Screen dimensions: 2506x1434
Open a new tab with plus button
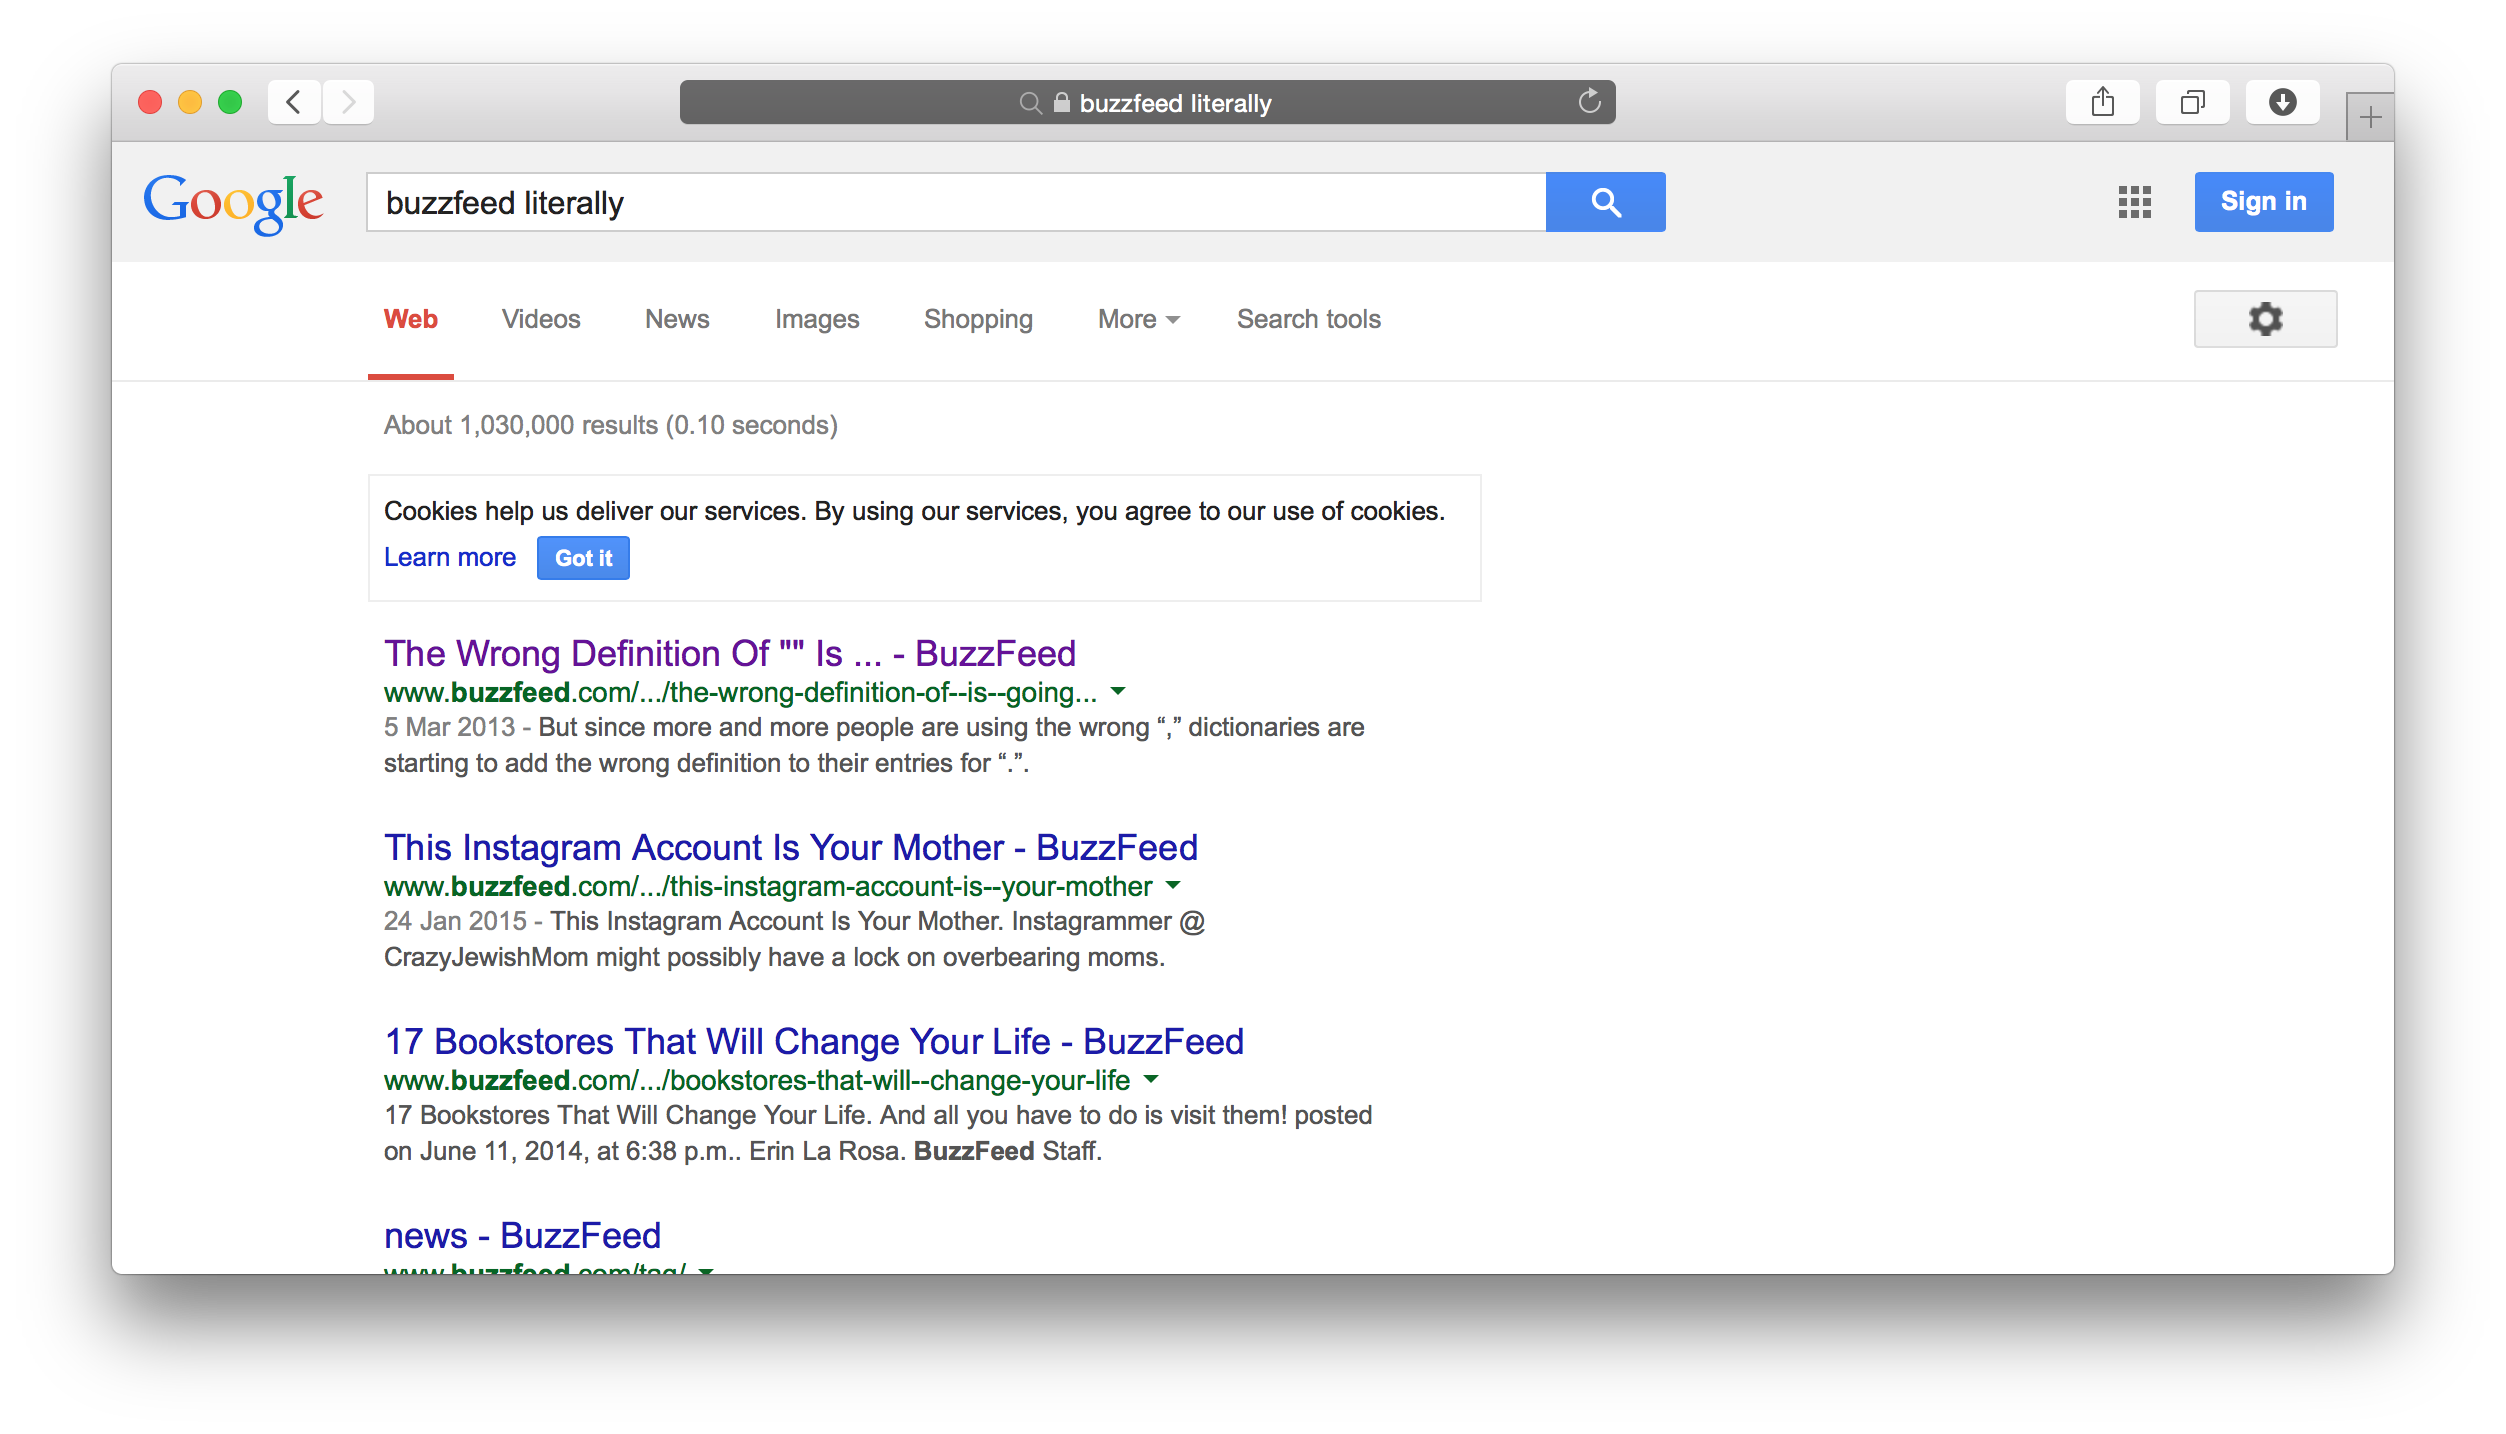[x=2369, y=118]
